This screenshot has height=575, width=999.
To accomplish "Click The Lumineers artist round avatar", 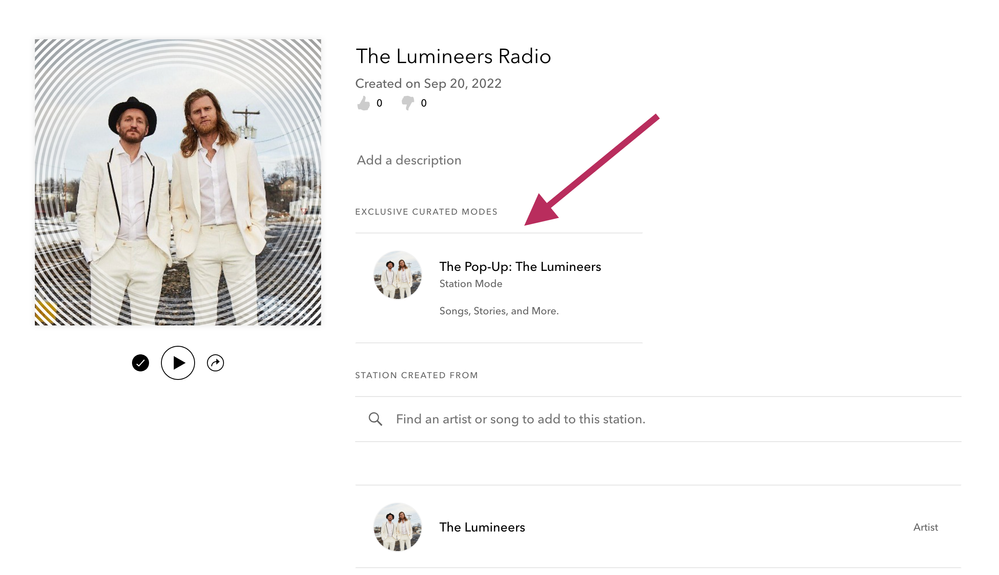I will pos(397,527).
